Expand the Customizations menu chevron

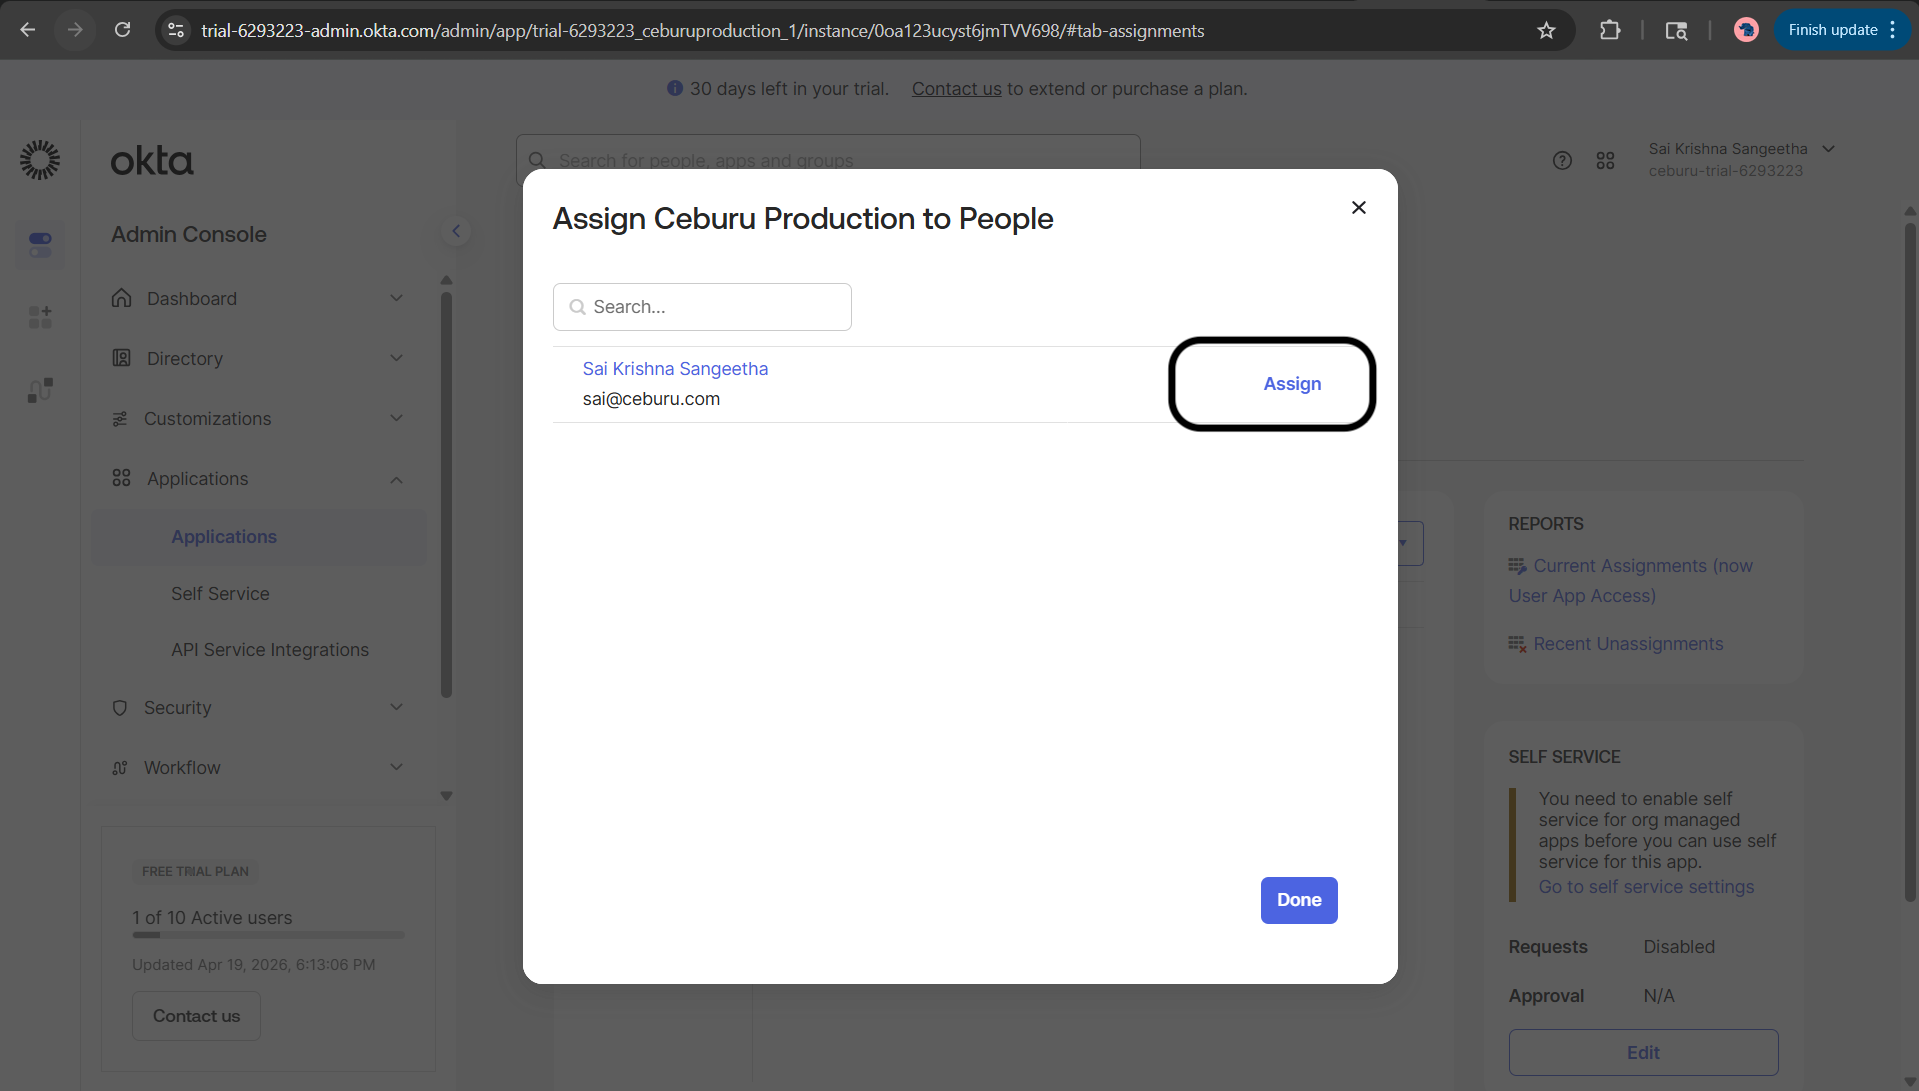pyautogui.click(x=396, y=418)
